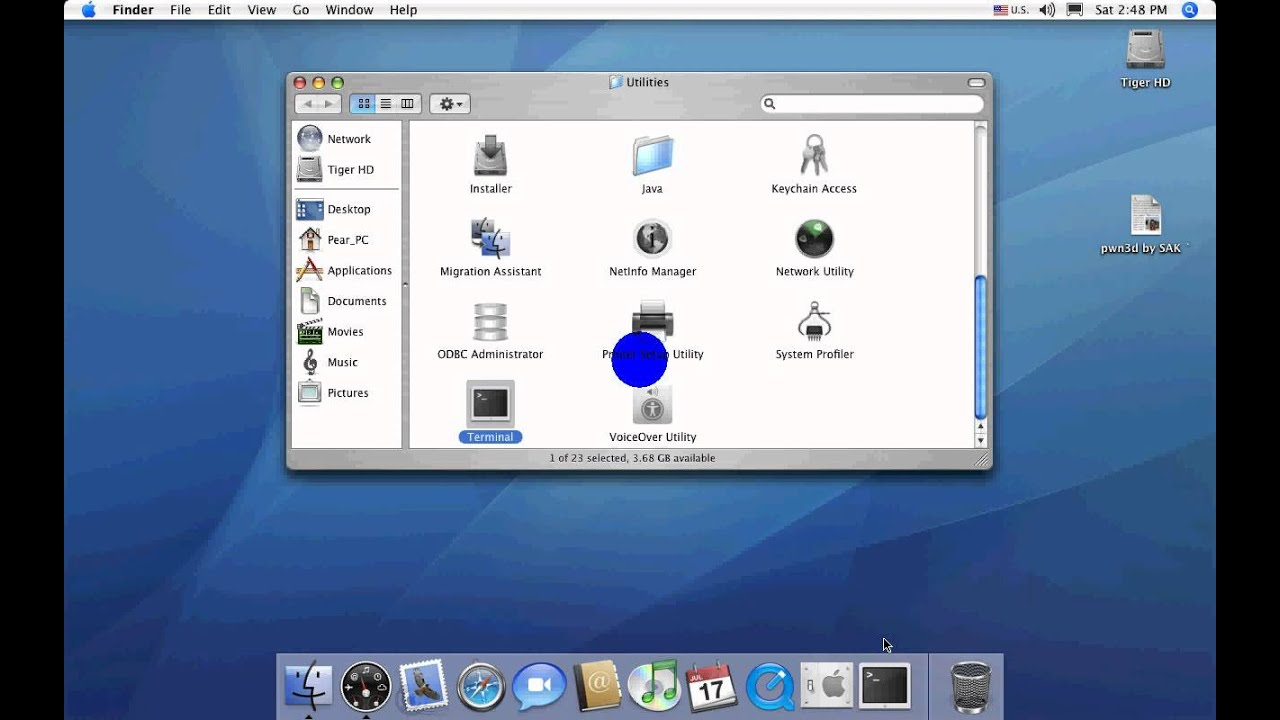The image size is (1280, 720).
Task: Open the Trash in the Dock
Action: tap(970, 687)
